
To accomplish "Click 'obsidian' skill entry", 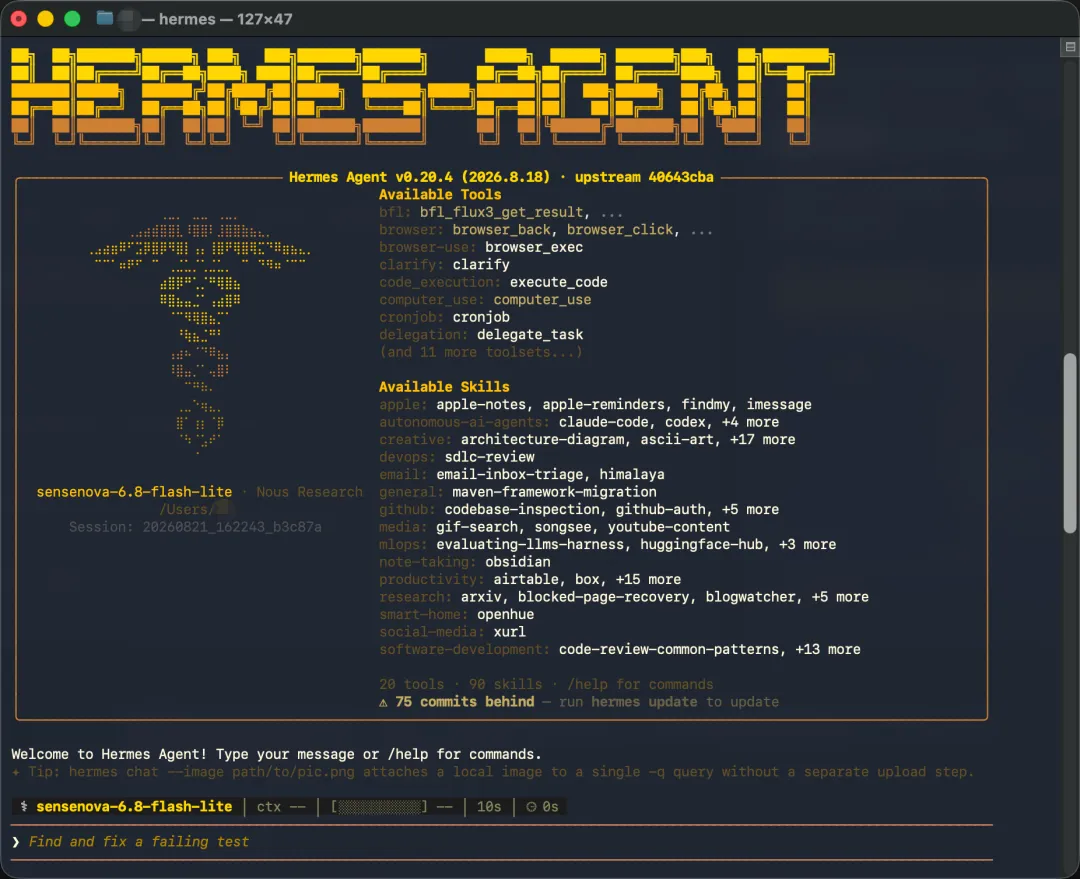I will click(517, 562).
